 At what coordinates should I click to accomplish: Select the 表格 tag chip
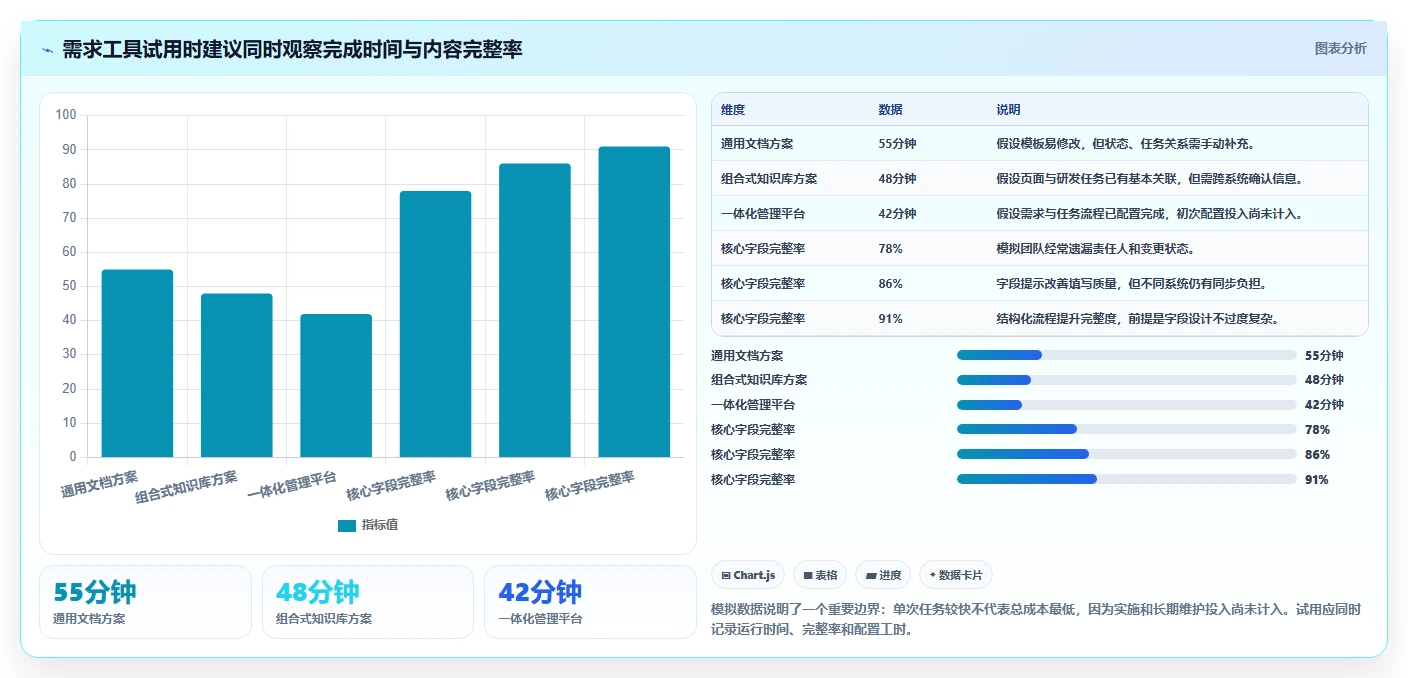coord(820,575)
